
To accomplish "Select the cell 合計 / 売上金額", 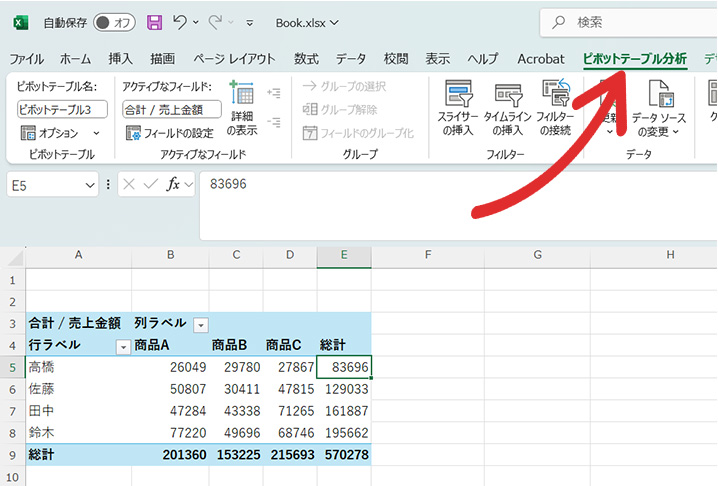I will click(x=78, y=323).
